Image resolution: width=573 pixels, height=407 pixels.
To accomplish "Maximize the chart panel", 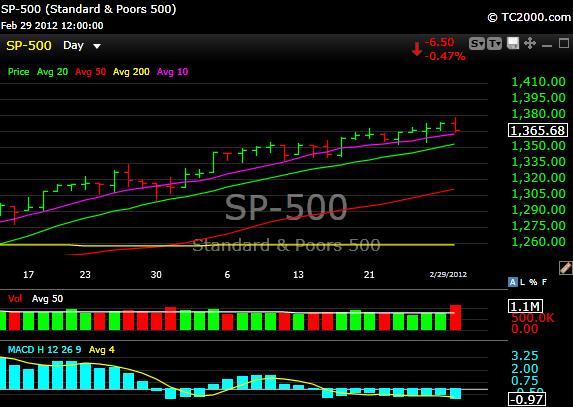I will pyautogui.click(x=564, y=43).
